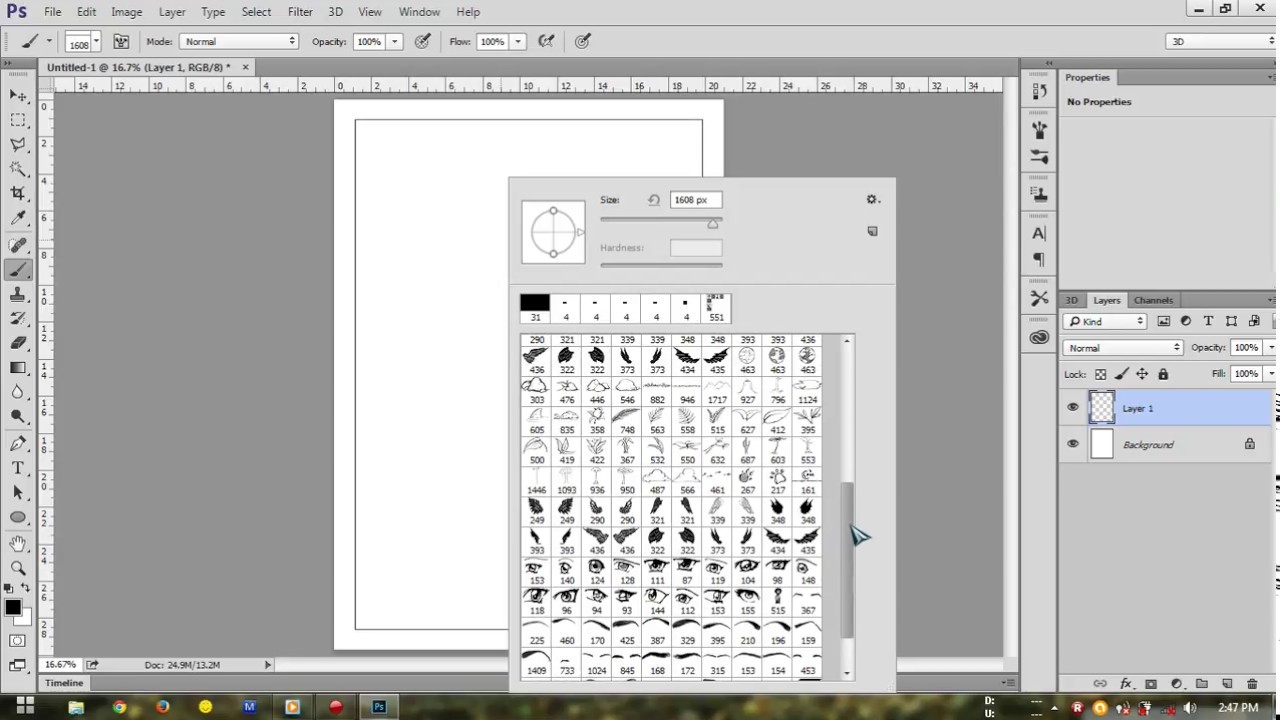Toggle pressure for size
Viewport: 1280px width, 720px height.
coord(583,41)
